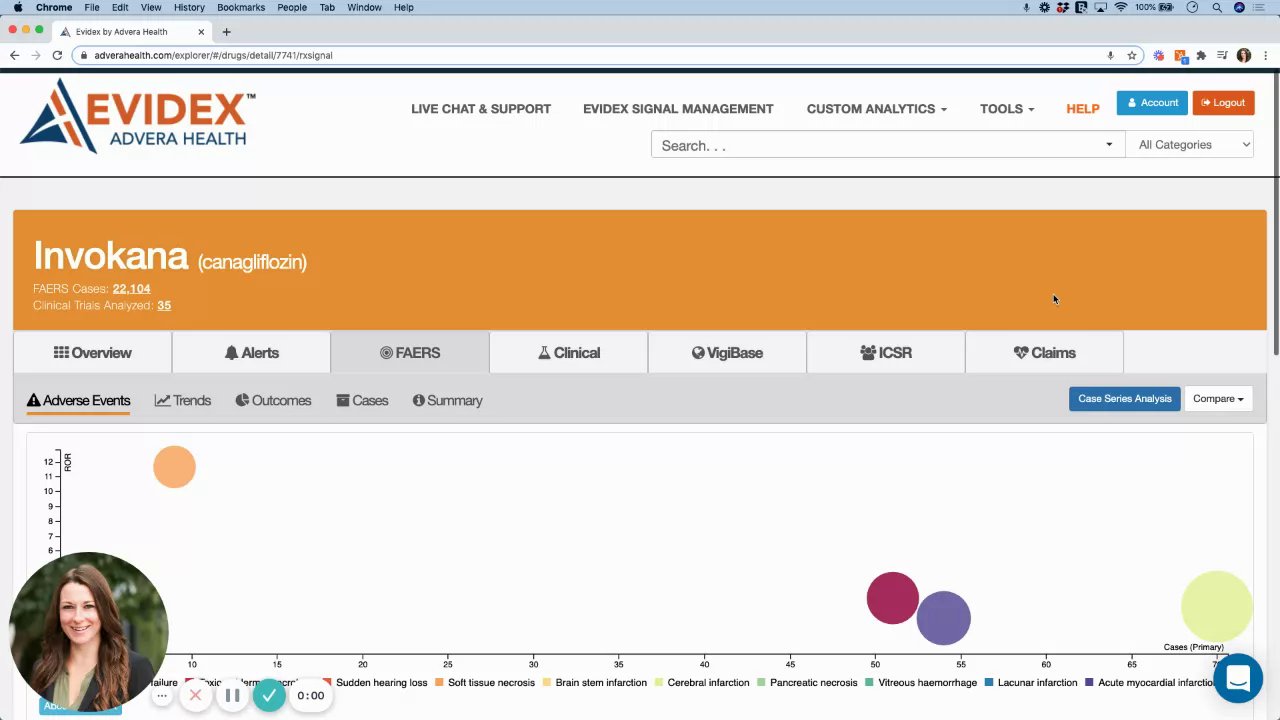Click the HubSpot extension icon
This screenshot has height=720, width=1280.
click(x=1180, y=55)
